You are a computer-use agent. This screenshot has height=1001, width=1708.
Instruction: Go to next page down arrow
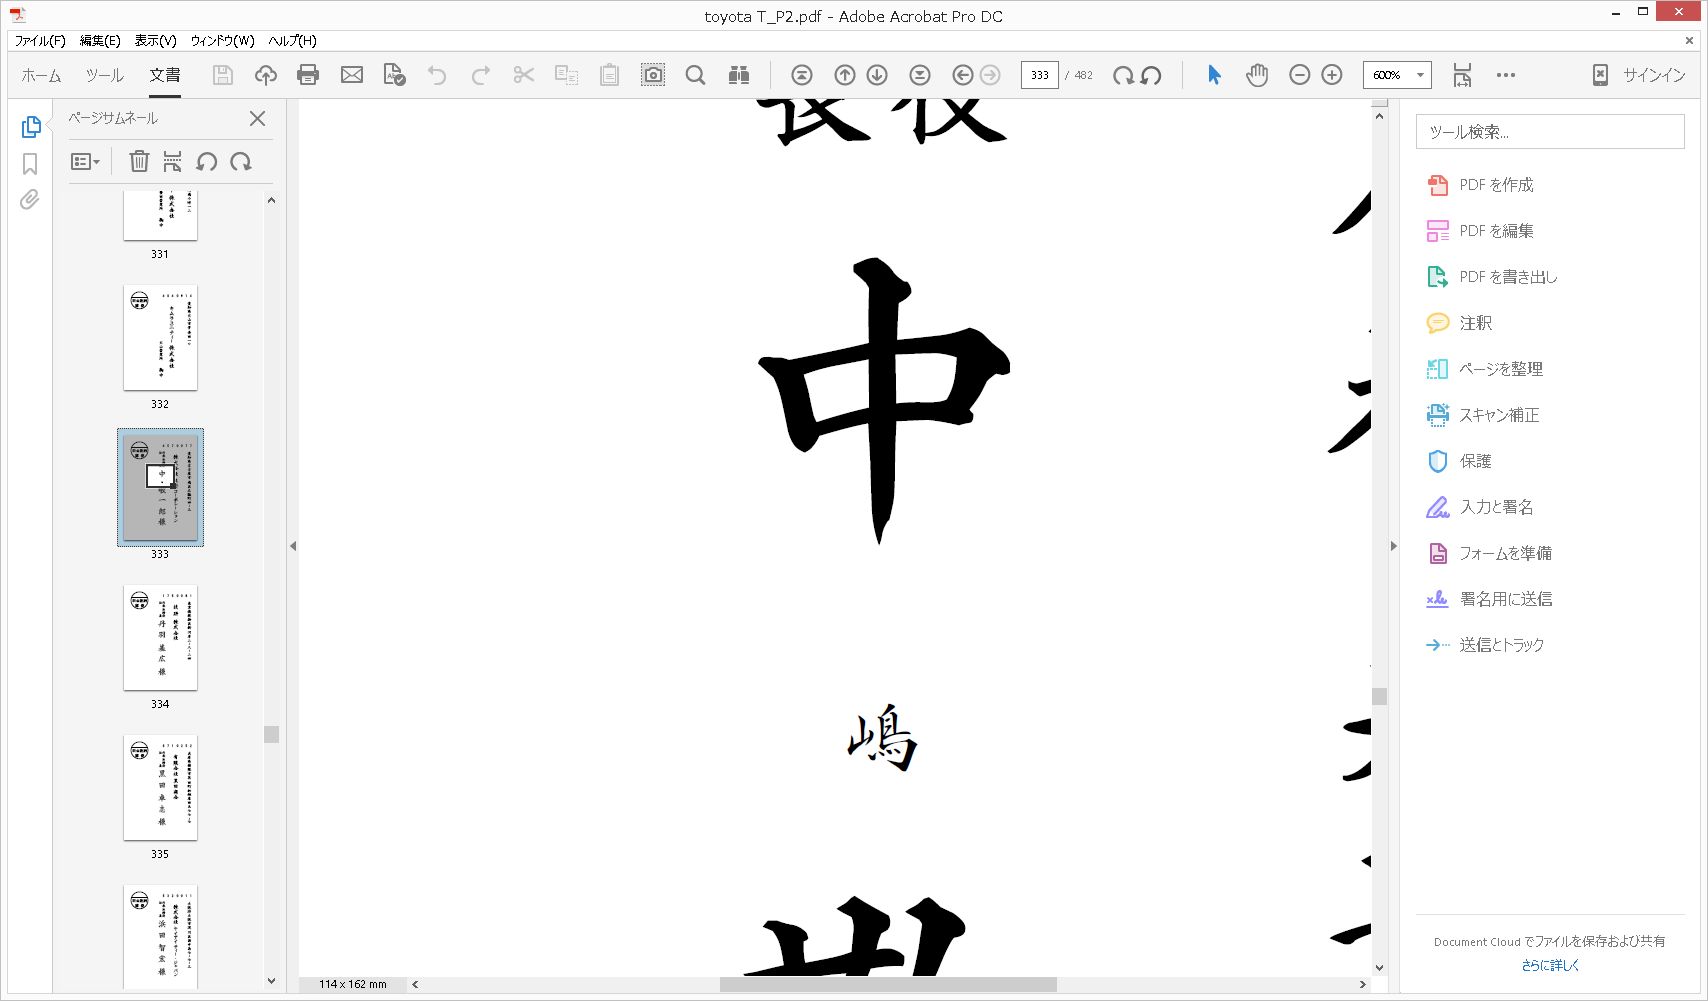click(x=877, y=75)
